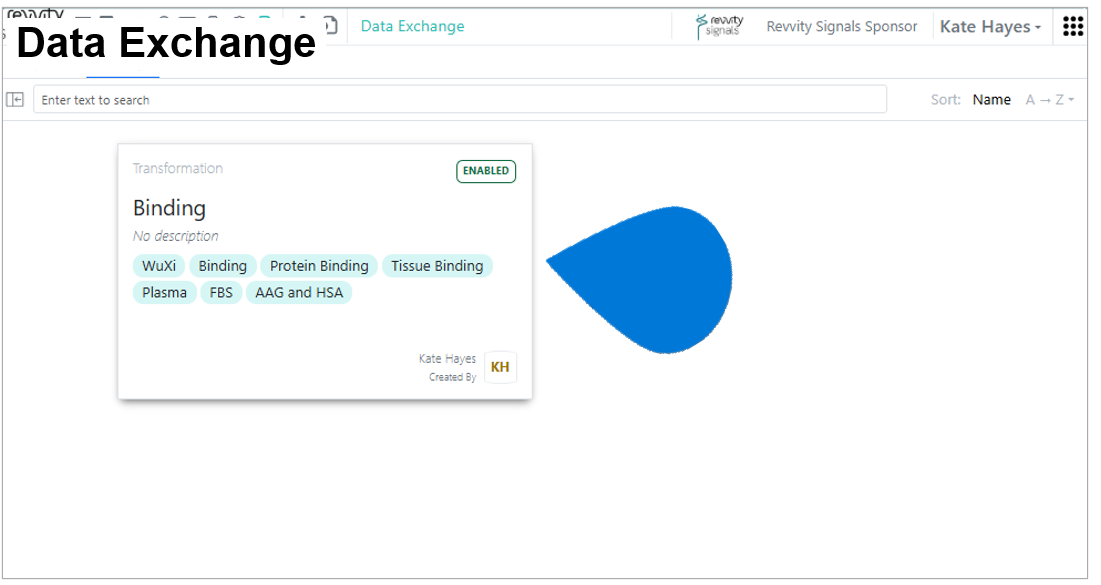Image resolution: width=1101 pixels, height=585 pixels.
Task: Select the Tissue Binding tag
Action: 437,266
